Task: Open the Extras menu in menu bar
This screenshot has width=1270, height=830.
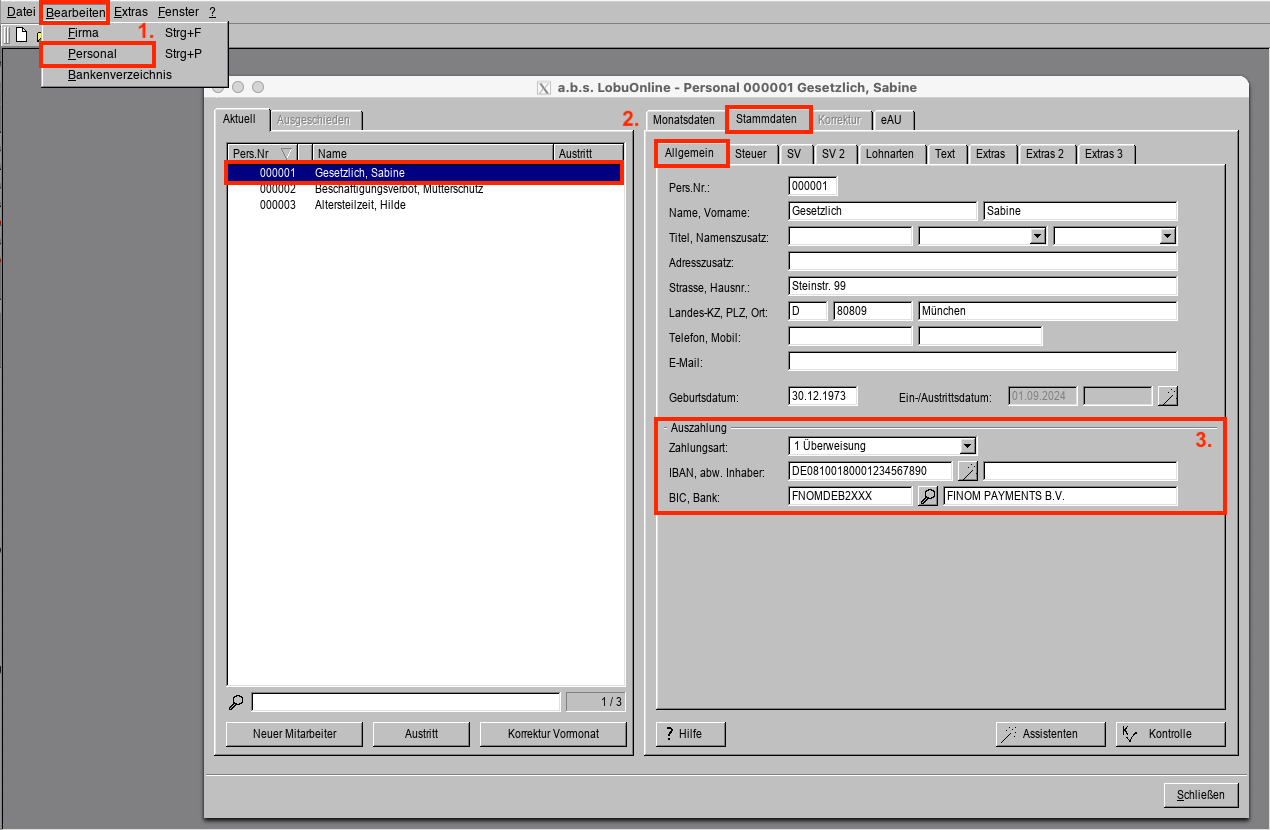Action: (131, 12)
